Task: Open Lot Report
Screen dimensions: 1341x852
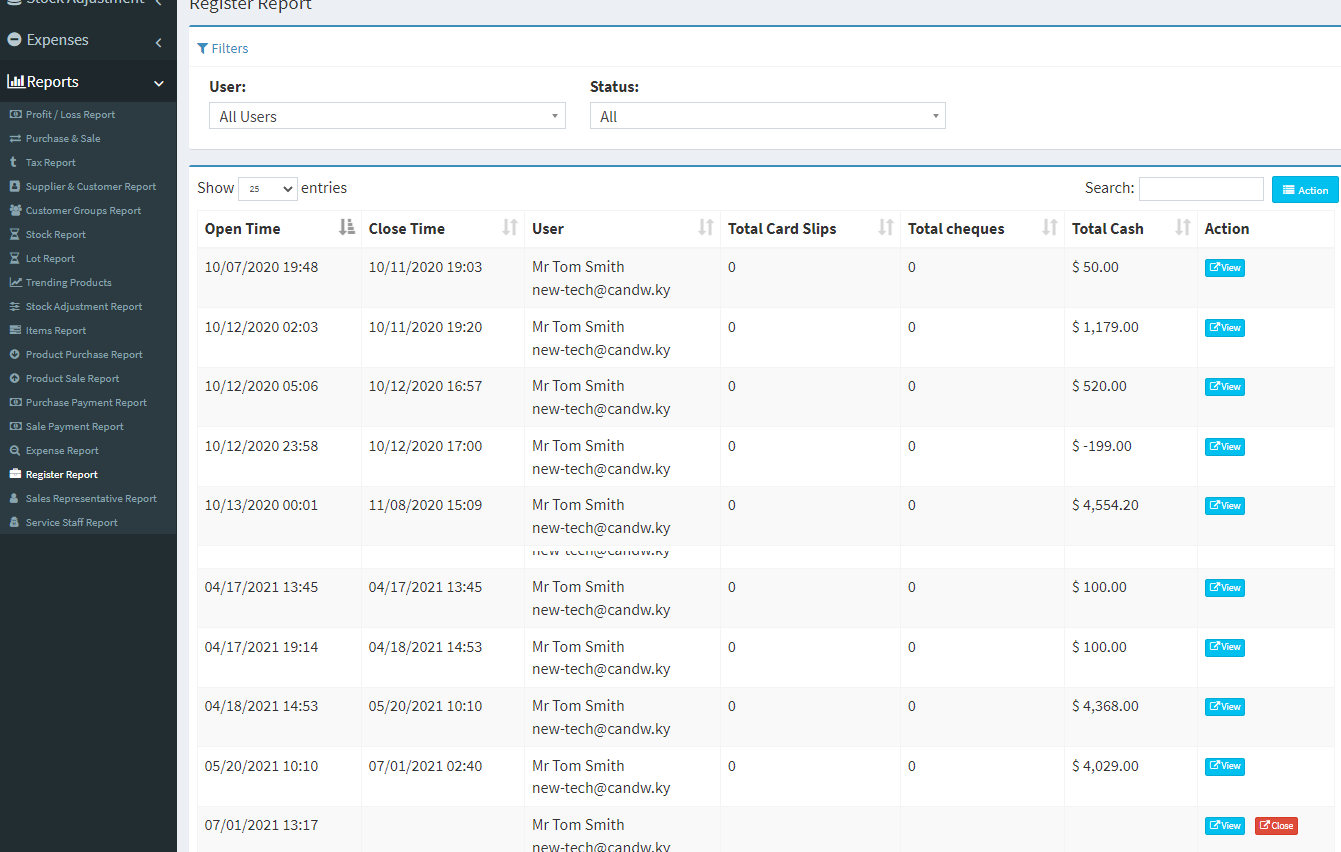Action: 50,258
